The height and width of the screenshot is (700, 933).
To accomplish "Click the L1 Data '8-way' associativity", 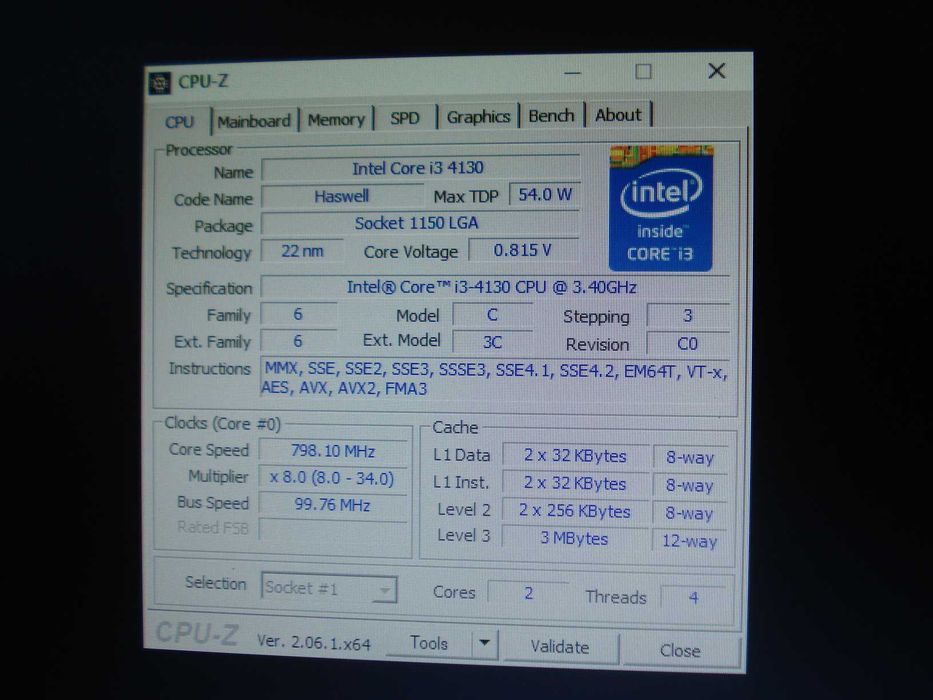I will (690, 457).
